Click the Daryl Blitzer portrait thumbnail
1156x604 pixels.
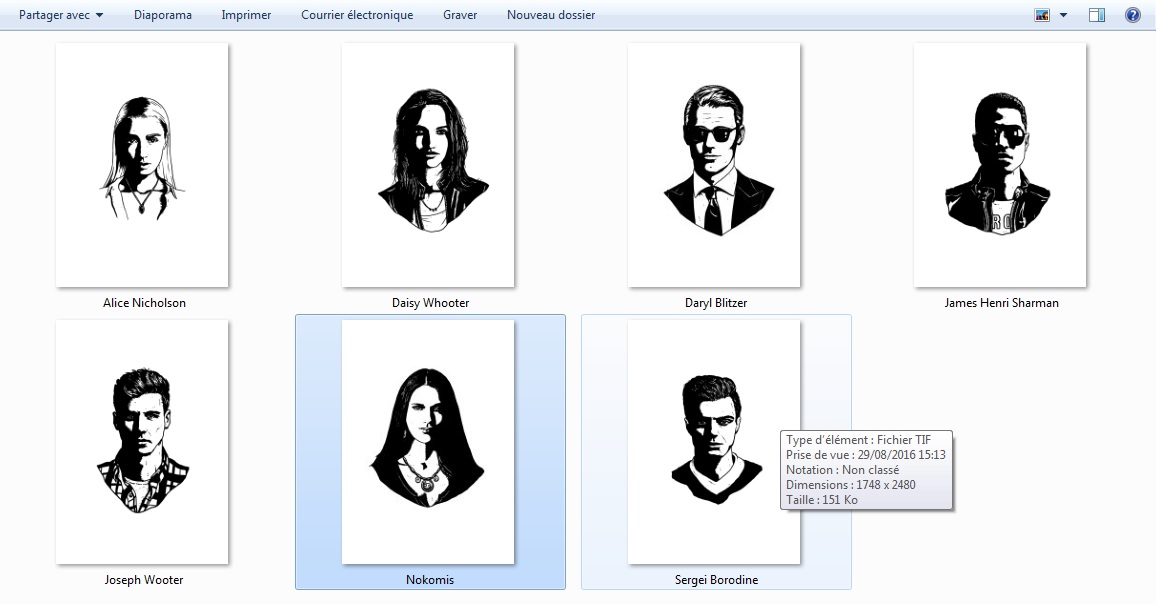pyautogui.click(x=714, y=165)
